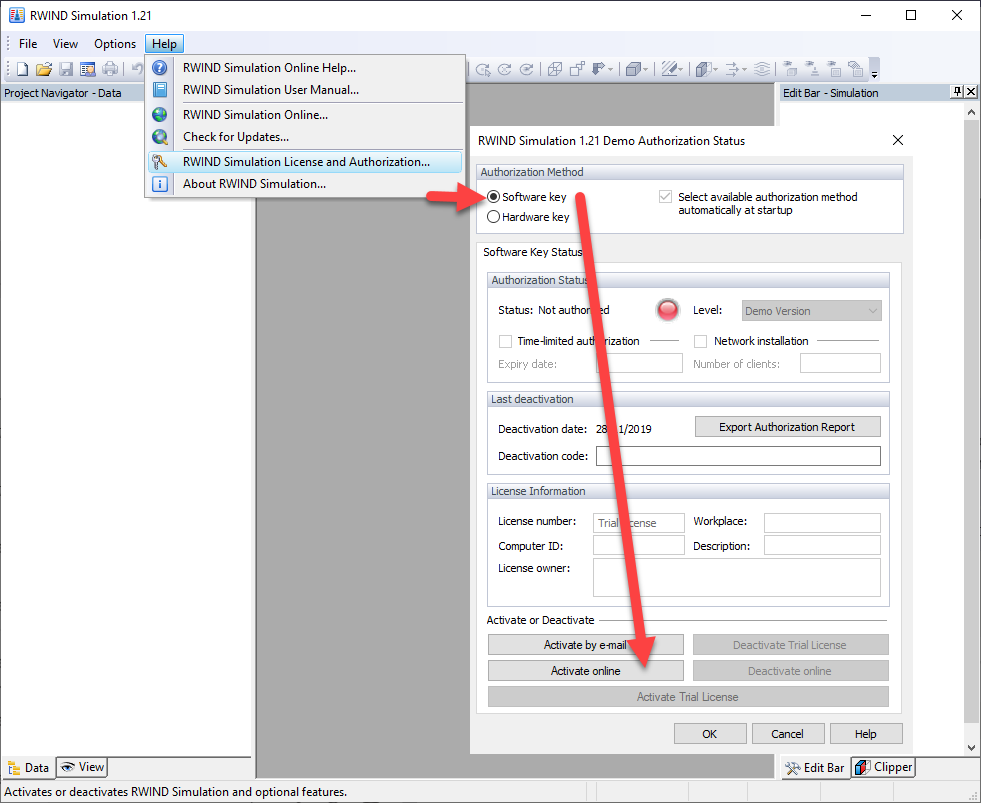This screenshot has height=803, width=981.
Task: Close the Edit Bar Simulation panel
Action: click(971, 92)
